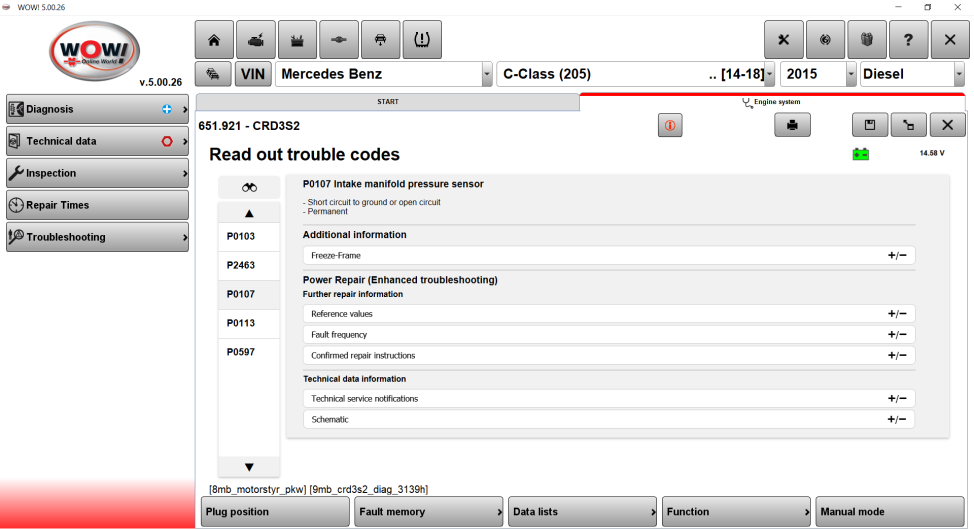Screen dimensions: 974x529
Task: Click the 14.58 V voltage reading
Action: 932,153
